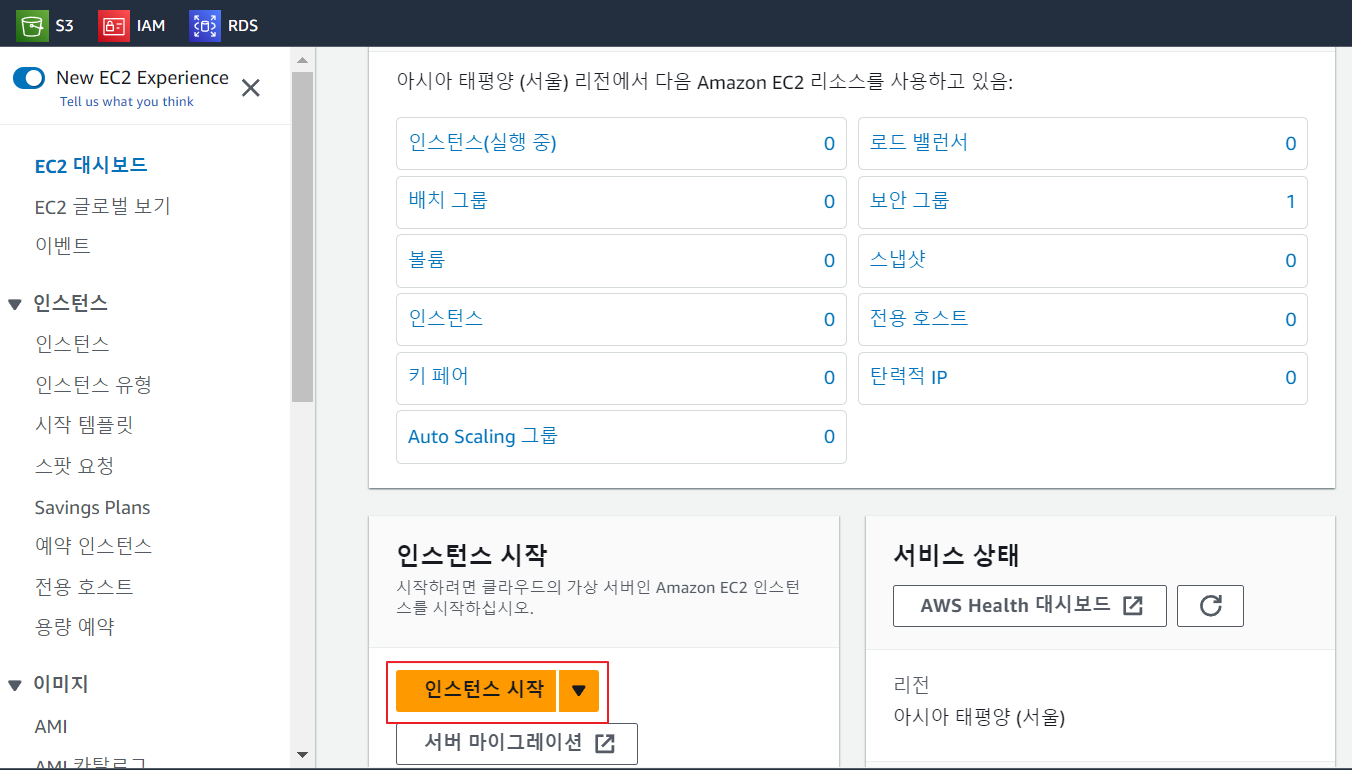This screenshot has height=770, width=1352.
Task: Open Savings Plans in the sidebar
Action: [x=92, y=507]
